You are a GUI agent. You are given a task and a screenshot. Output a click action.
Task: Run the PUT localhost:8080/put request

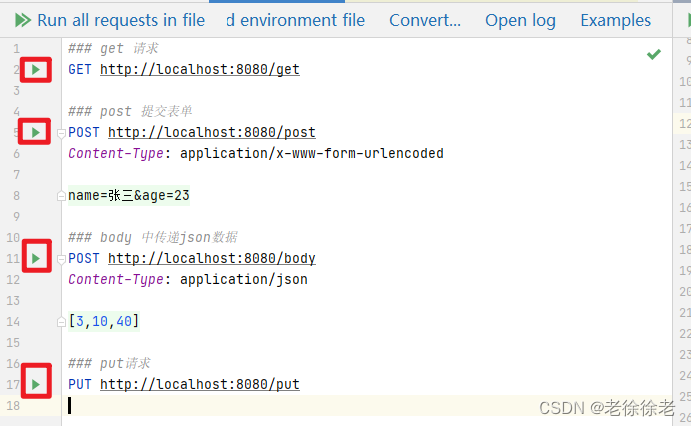pos(36,384)
